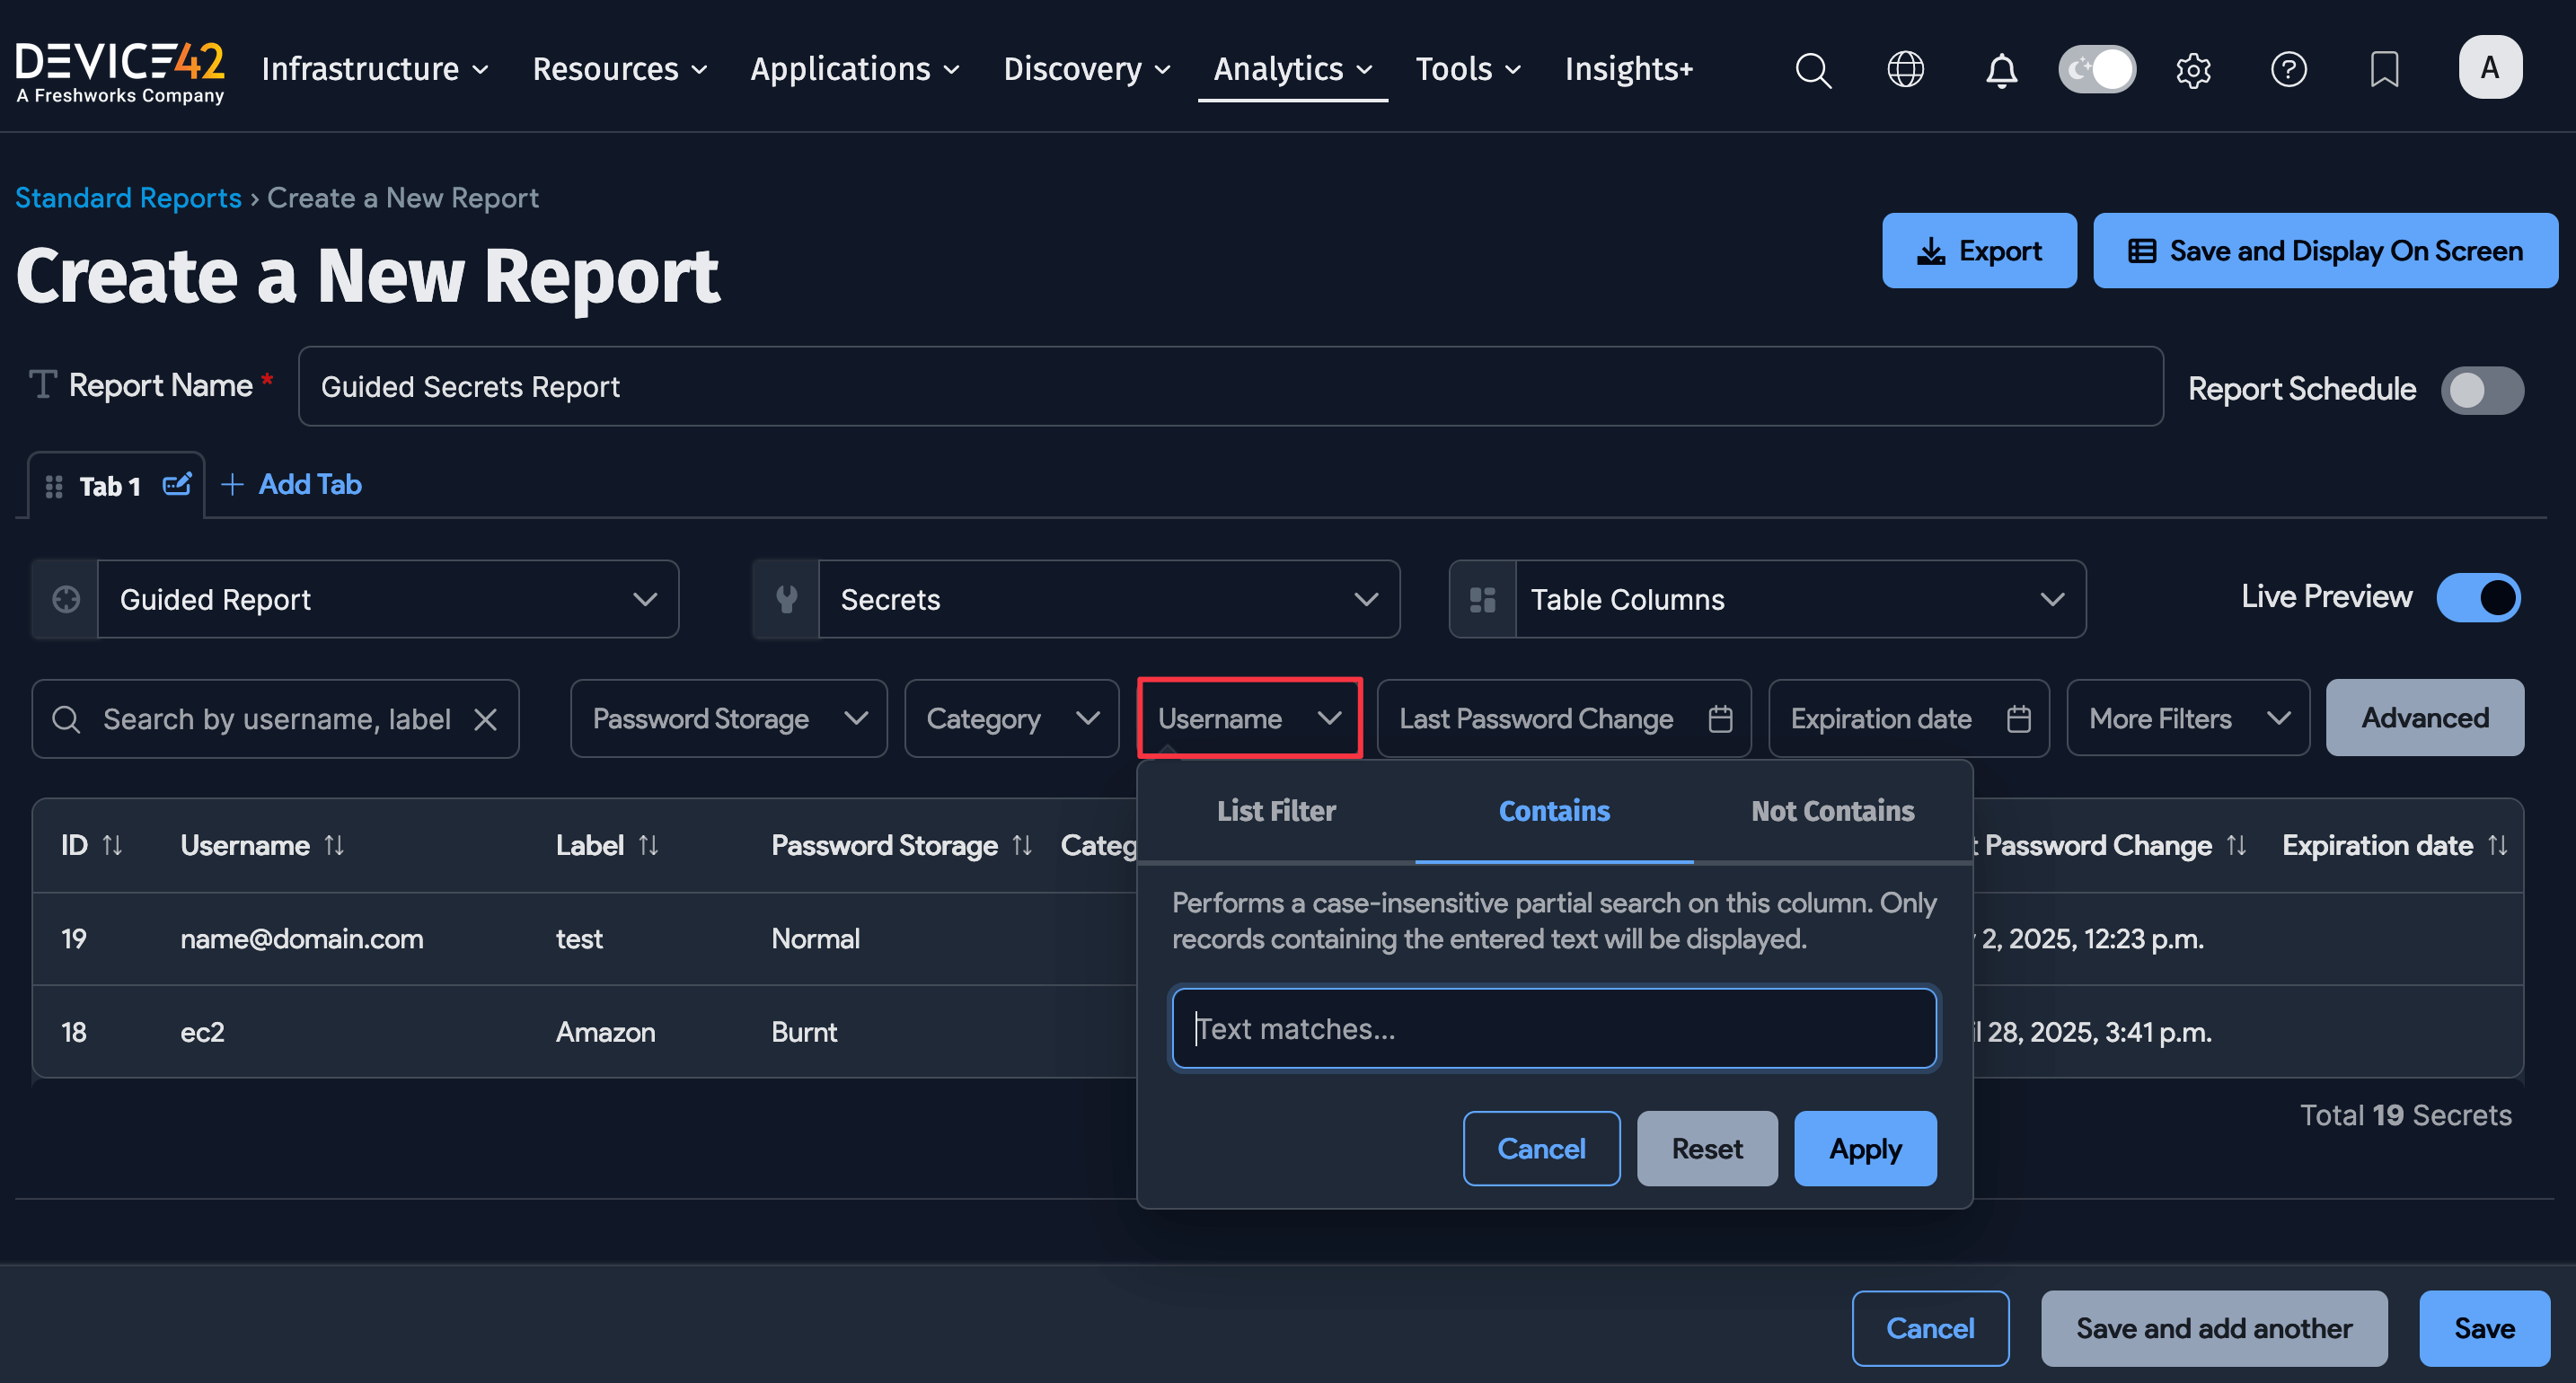Turn off the Live Preview toggle

(2478, 597)
